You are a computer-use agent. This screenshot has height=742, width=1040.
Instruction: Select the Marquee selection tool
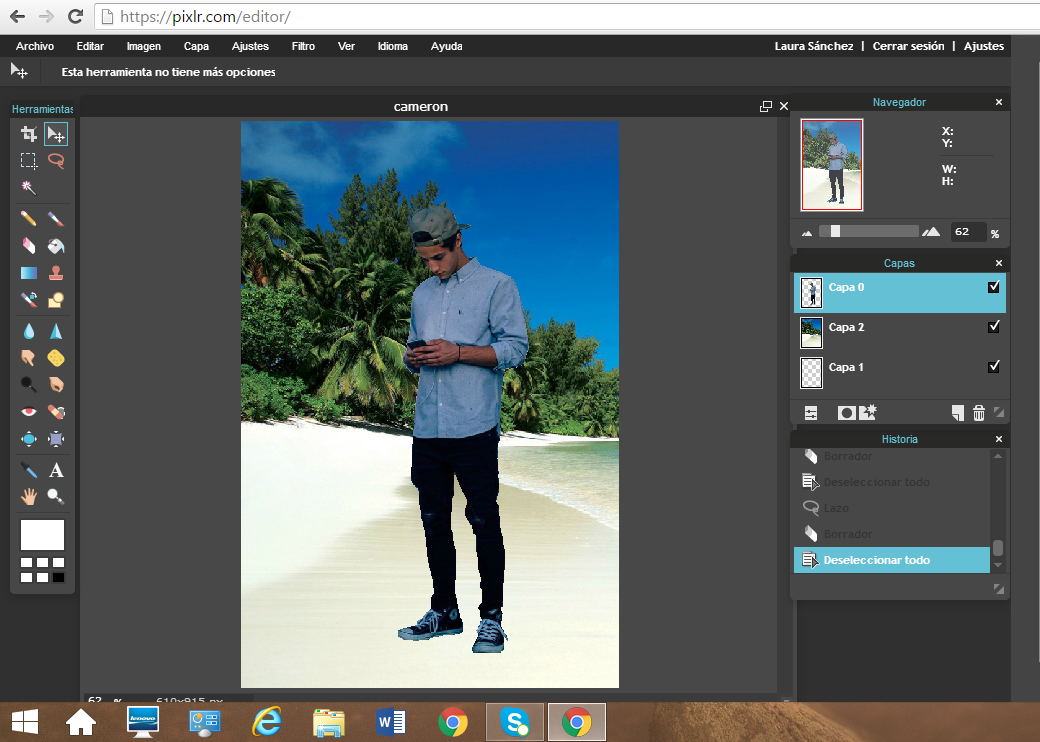point(29,160)
